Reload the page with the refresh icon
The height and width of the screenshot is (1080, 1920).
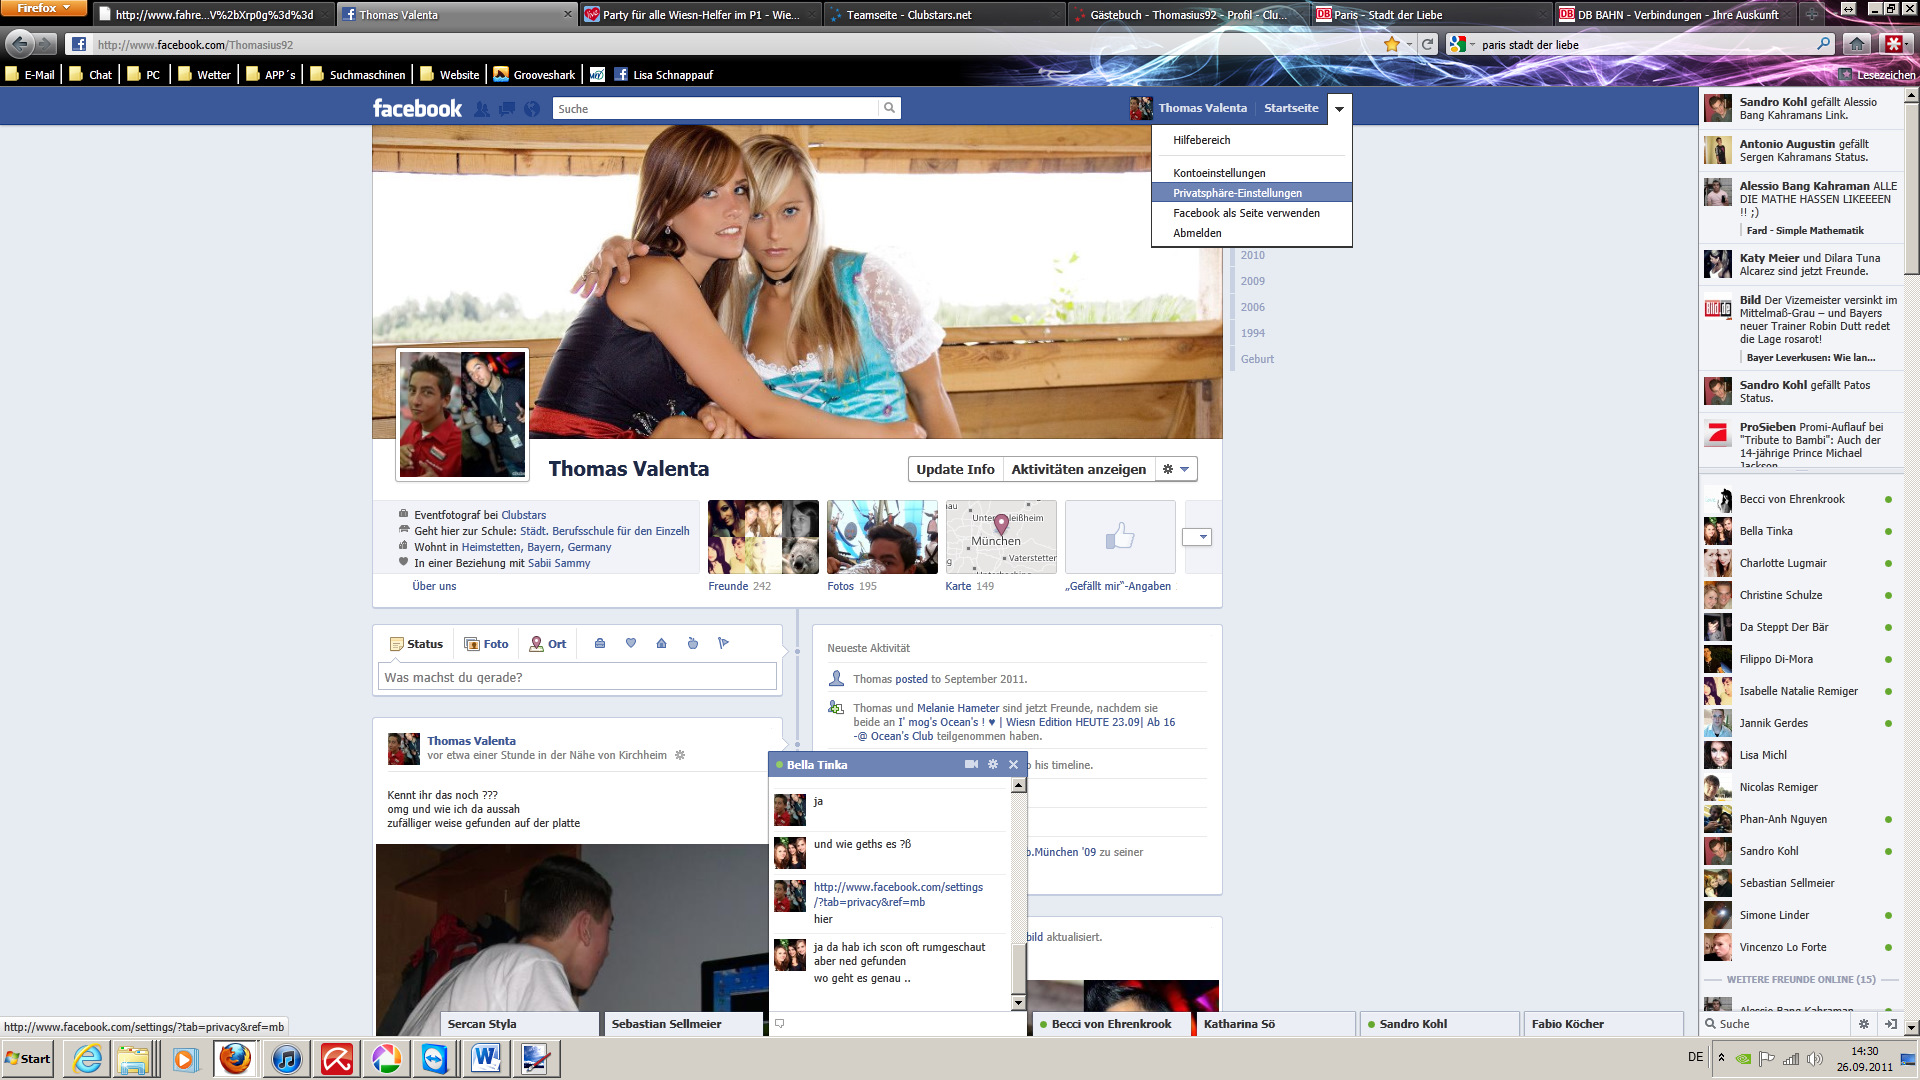pyautogui.click(x=1428, y=44)
